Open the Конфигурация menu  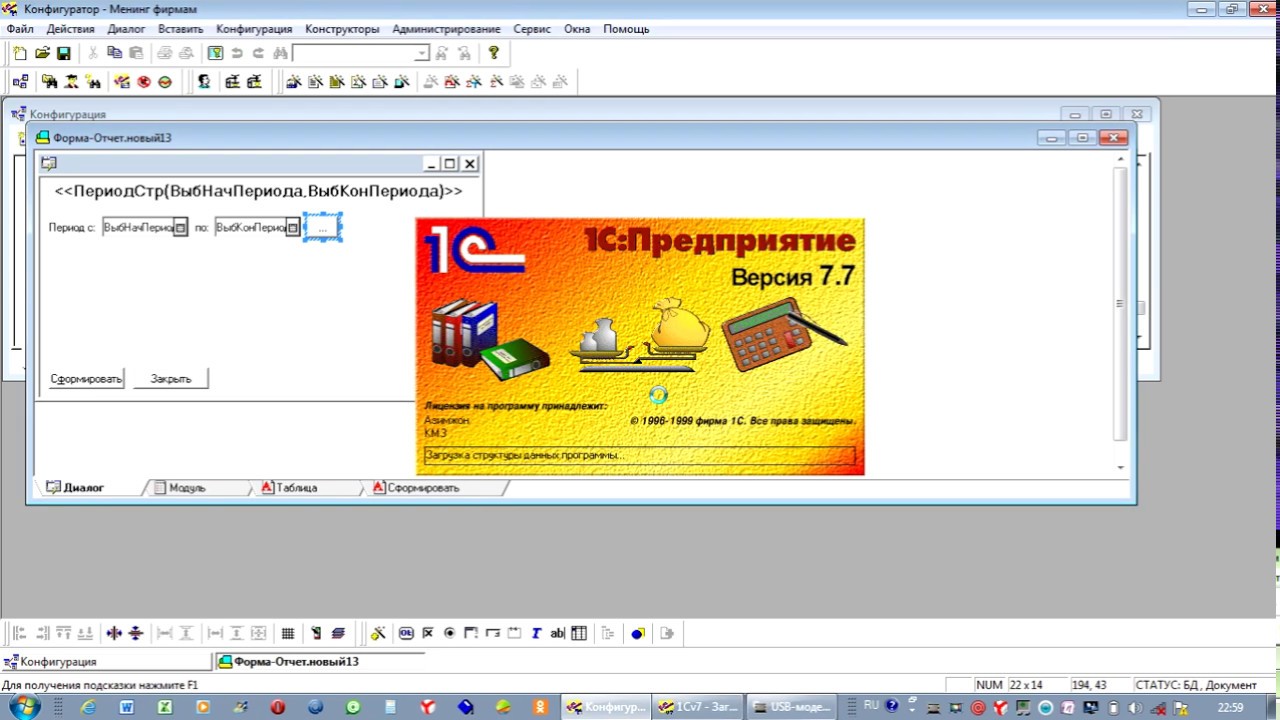coord(254,29)
